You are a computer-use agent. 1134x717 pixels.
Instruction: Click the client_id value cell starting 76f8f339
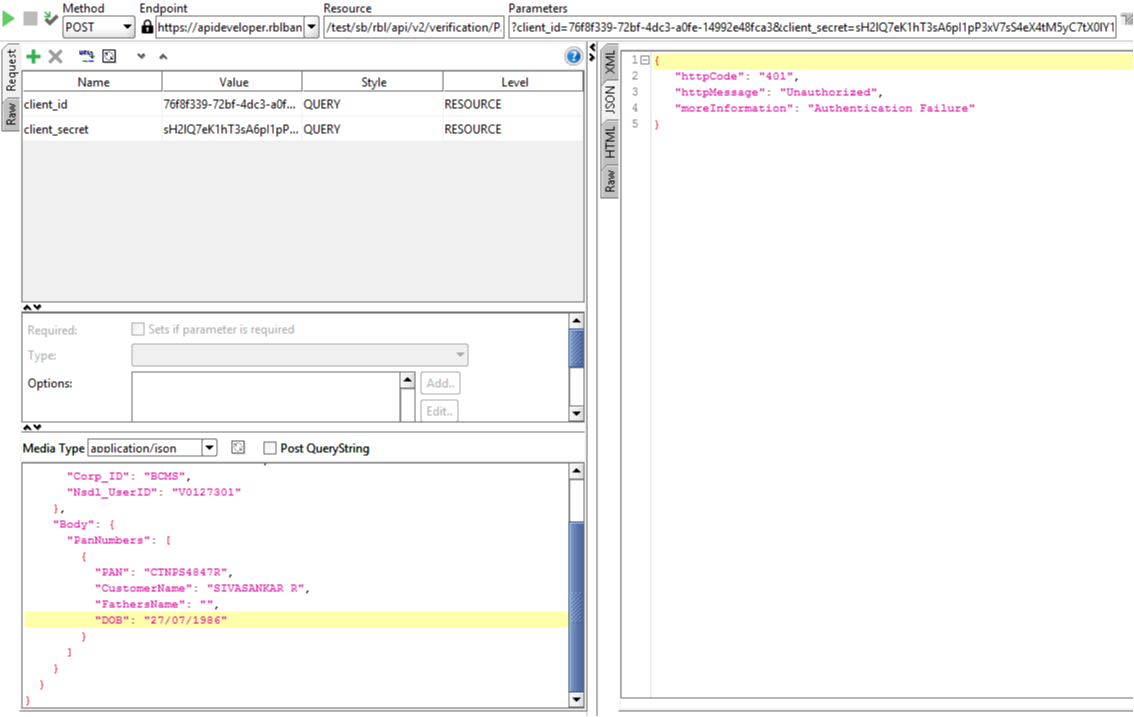tap(233, 104)
